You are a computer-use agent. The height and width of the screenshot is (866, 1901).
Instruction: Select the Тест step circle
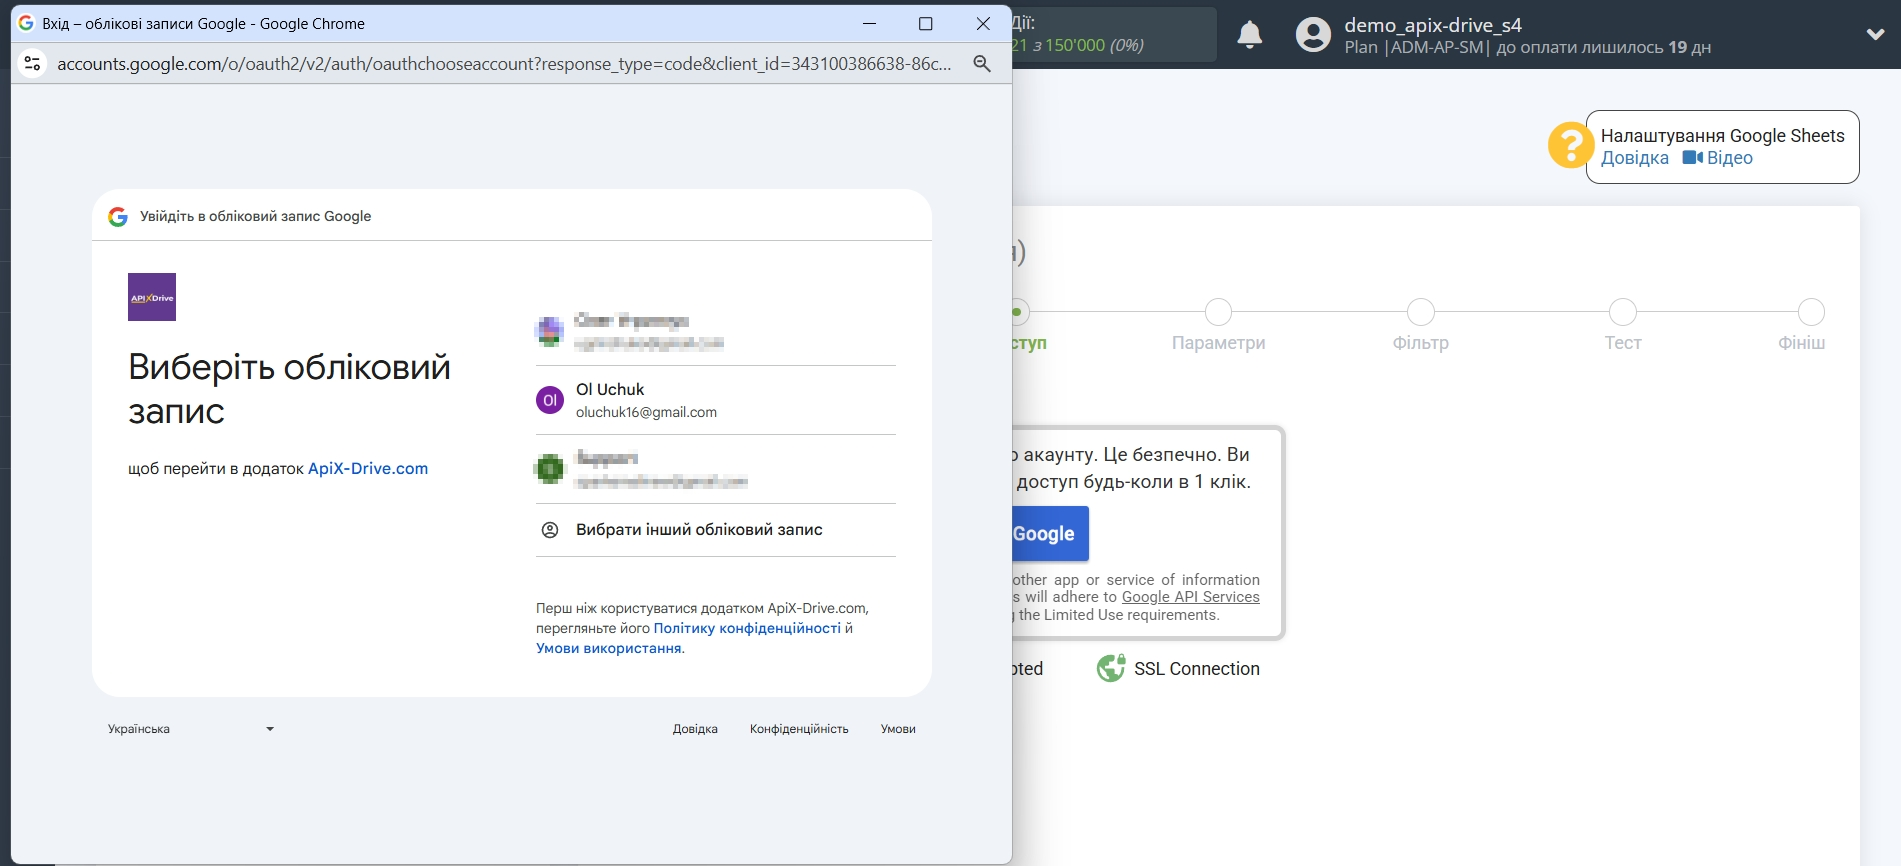pos(1622,312)
